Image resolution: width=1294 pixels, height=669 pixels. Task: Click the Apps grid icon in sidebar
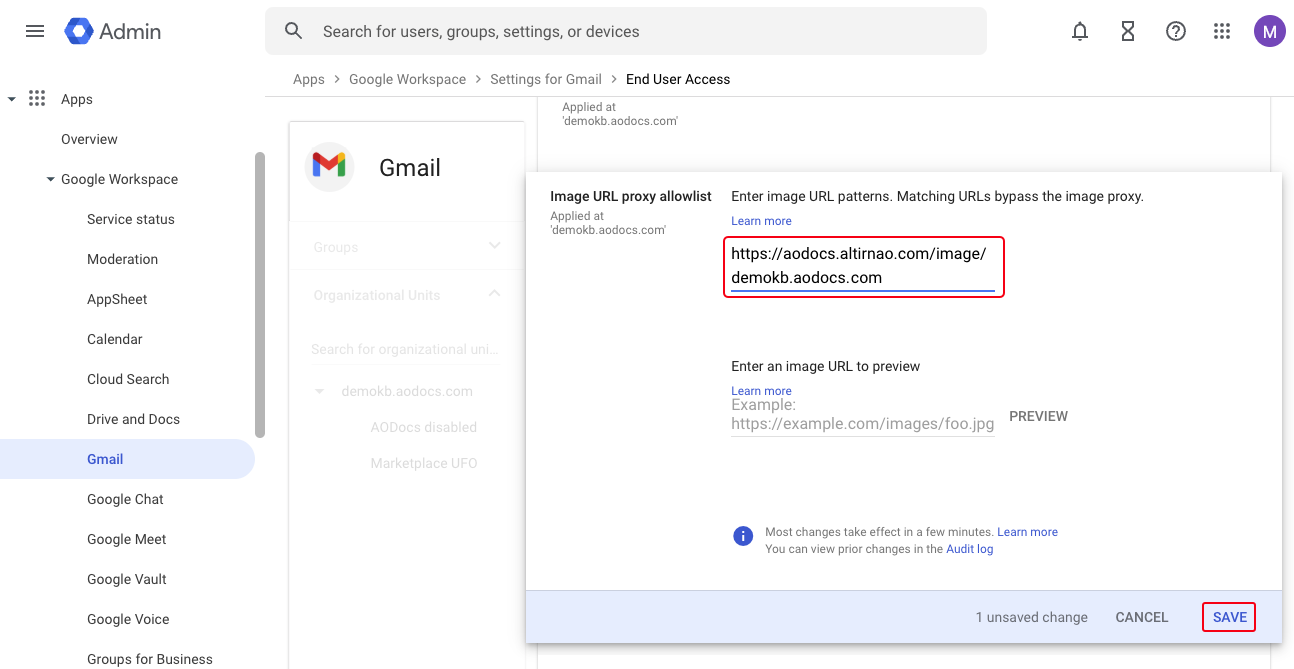click(37, 98)
